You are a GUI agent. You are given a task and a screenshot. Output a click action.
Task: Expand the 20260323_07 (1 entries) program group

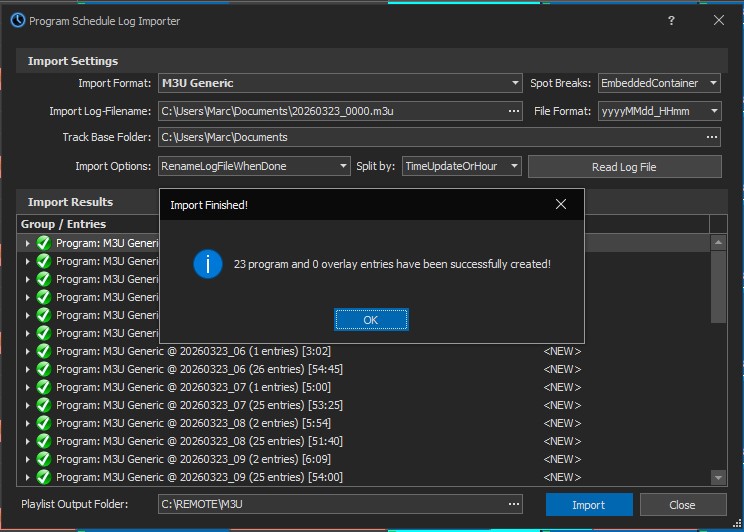click(x=27, y=387)
